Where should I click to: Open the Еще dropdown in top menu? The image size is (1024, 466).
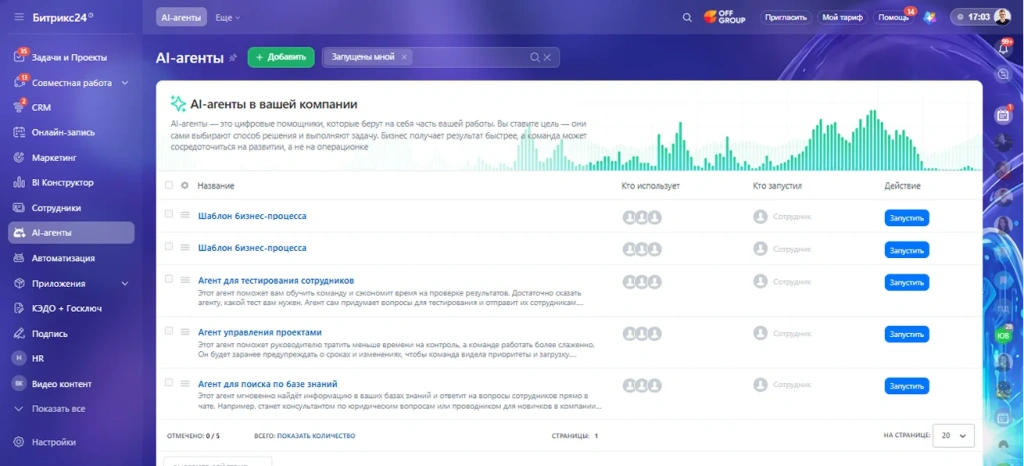(x=228, y=18)
